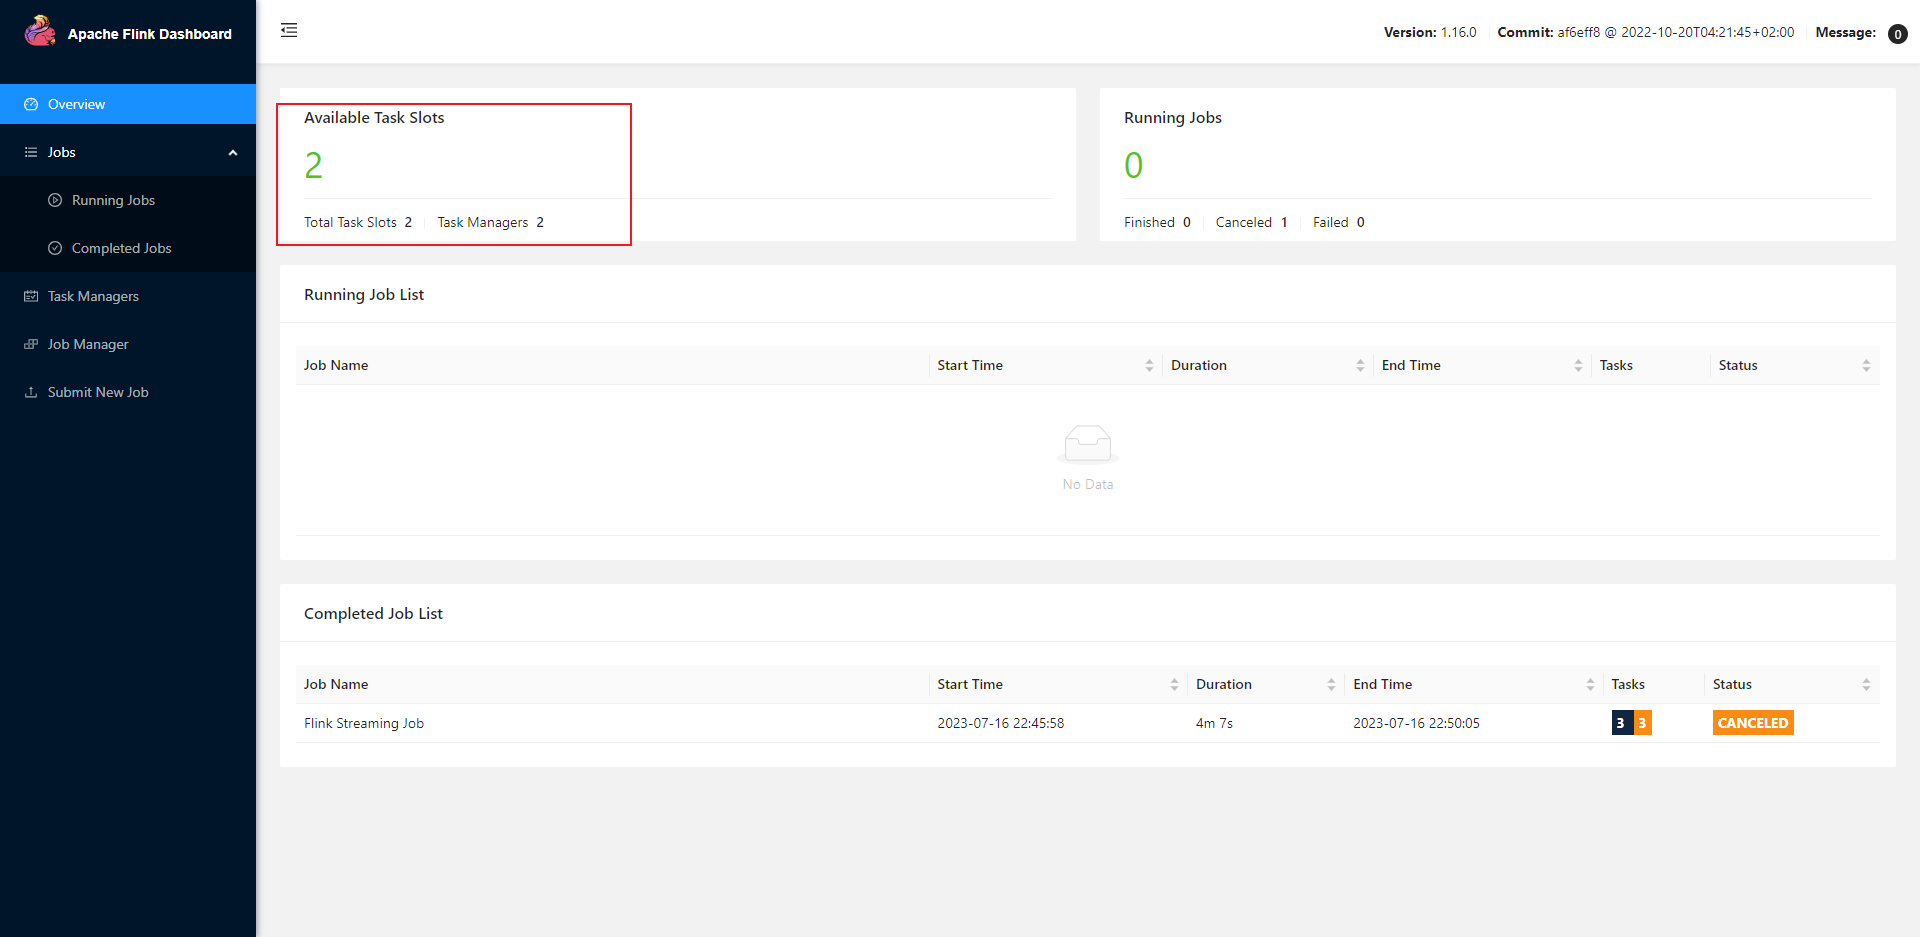1920x937 pixels.
Task: Sort Completed Job List by Start Time
Action: [x=1174, y=685]
